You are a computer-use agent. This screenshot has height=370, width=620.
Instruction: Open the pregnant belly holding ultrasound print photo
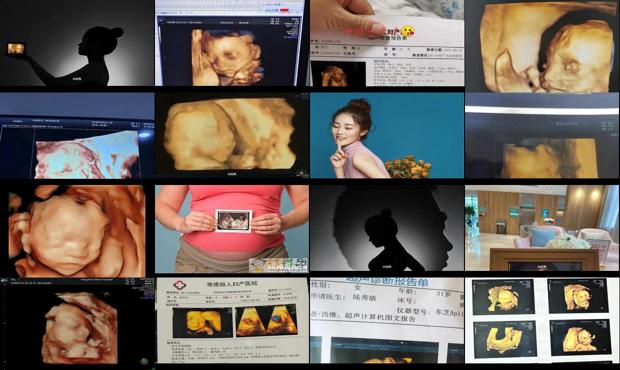tap(232, 229)
